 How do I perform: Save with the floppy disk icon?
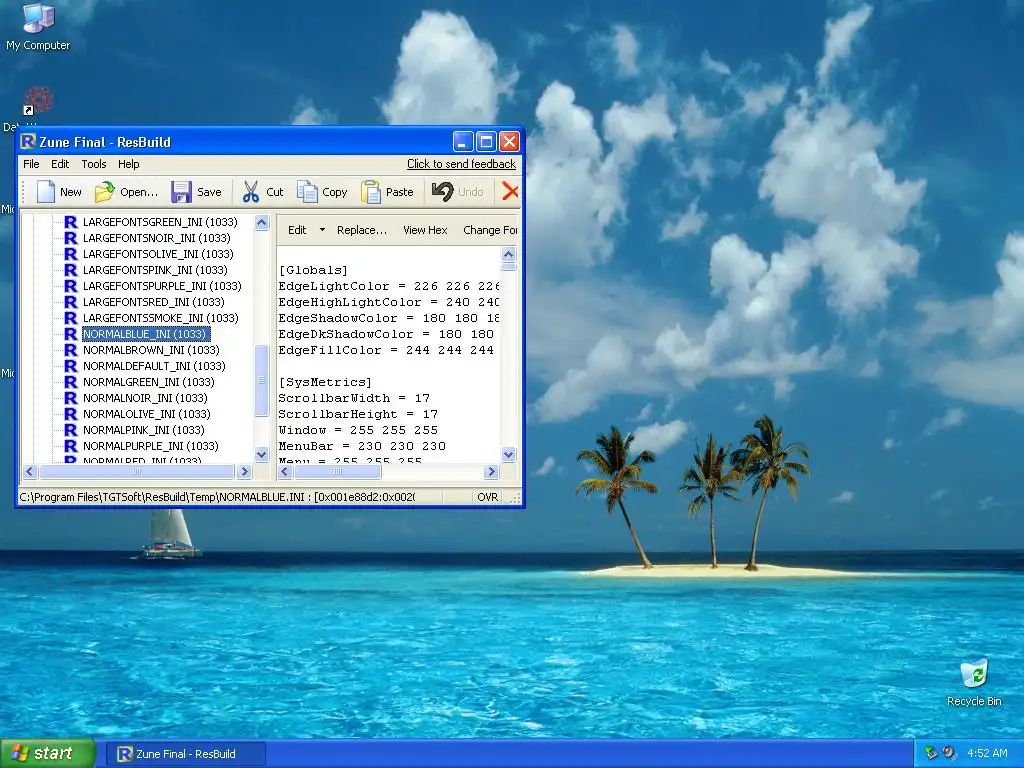pyautogui.click(x=181, y=192)
